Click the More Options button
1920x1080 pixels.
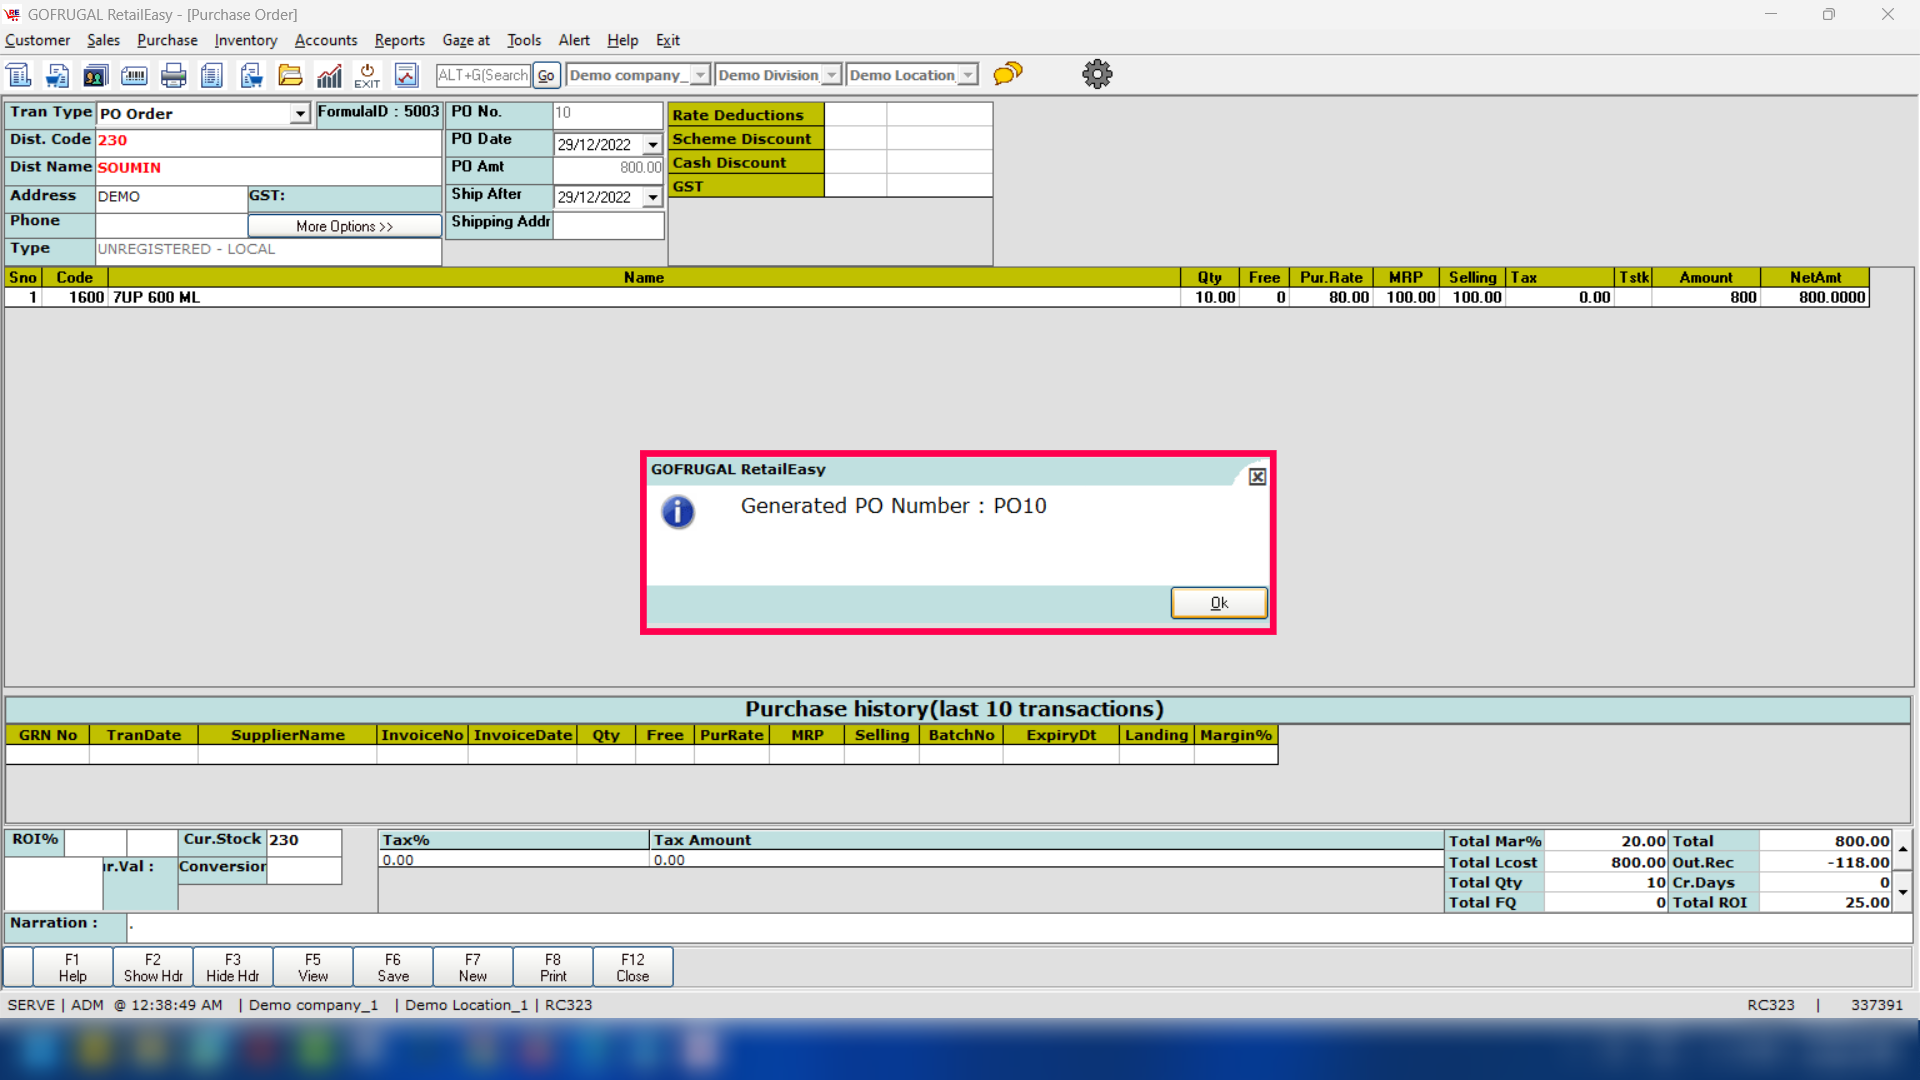pyautogui.click(x=344, y=226)
